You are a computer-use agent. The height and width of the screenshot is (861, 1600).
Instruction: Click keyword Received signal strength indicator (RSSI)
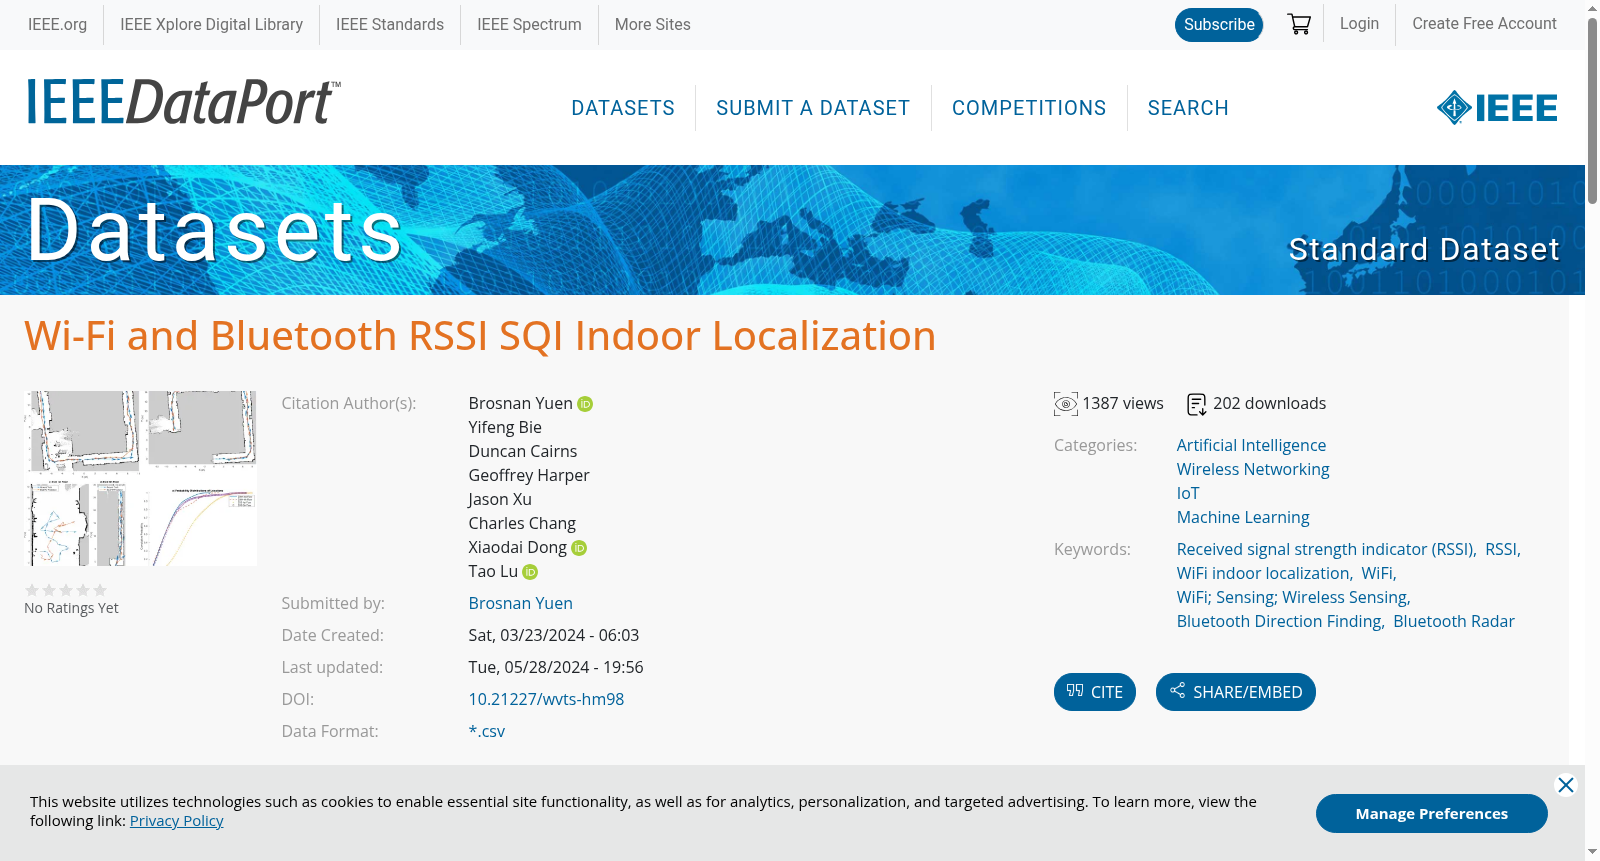pos(1326,550)
